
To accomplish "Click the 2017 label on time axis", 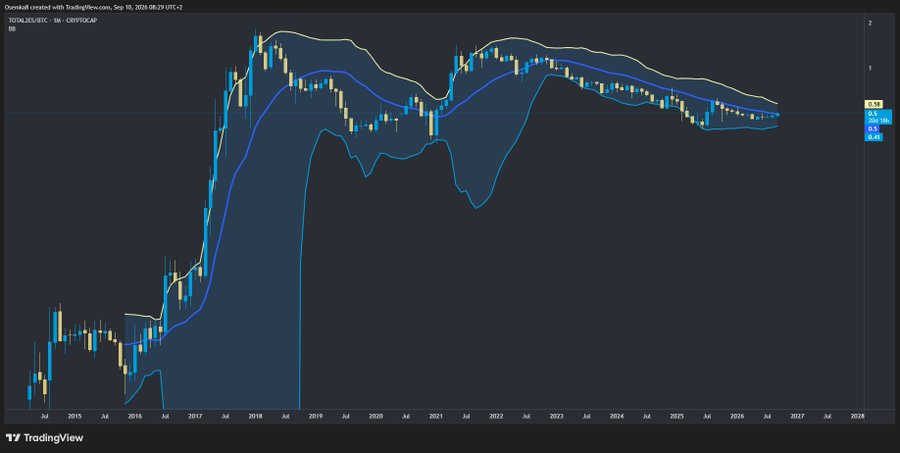I will pos(195,415).
